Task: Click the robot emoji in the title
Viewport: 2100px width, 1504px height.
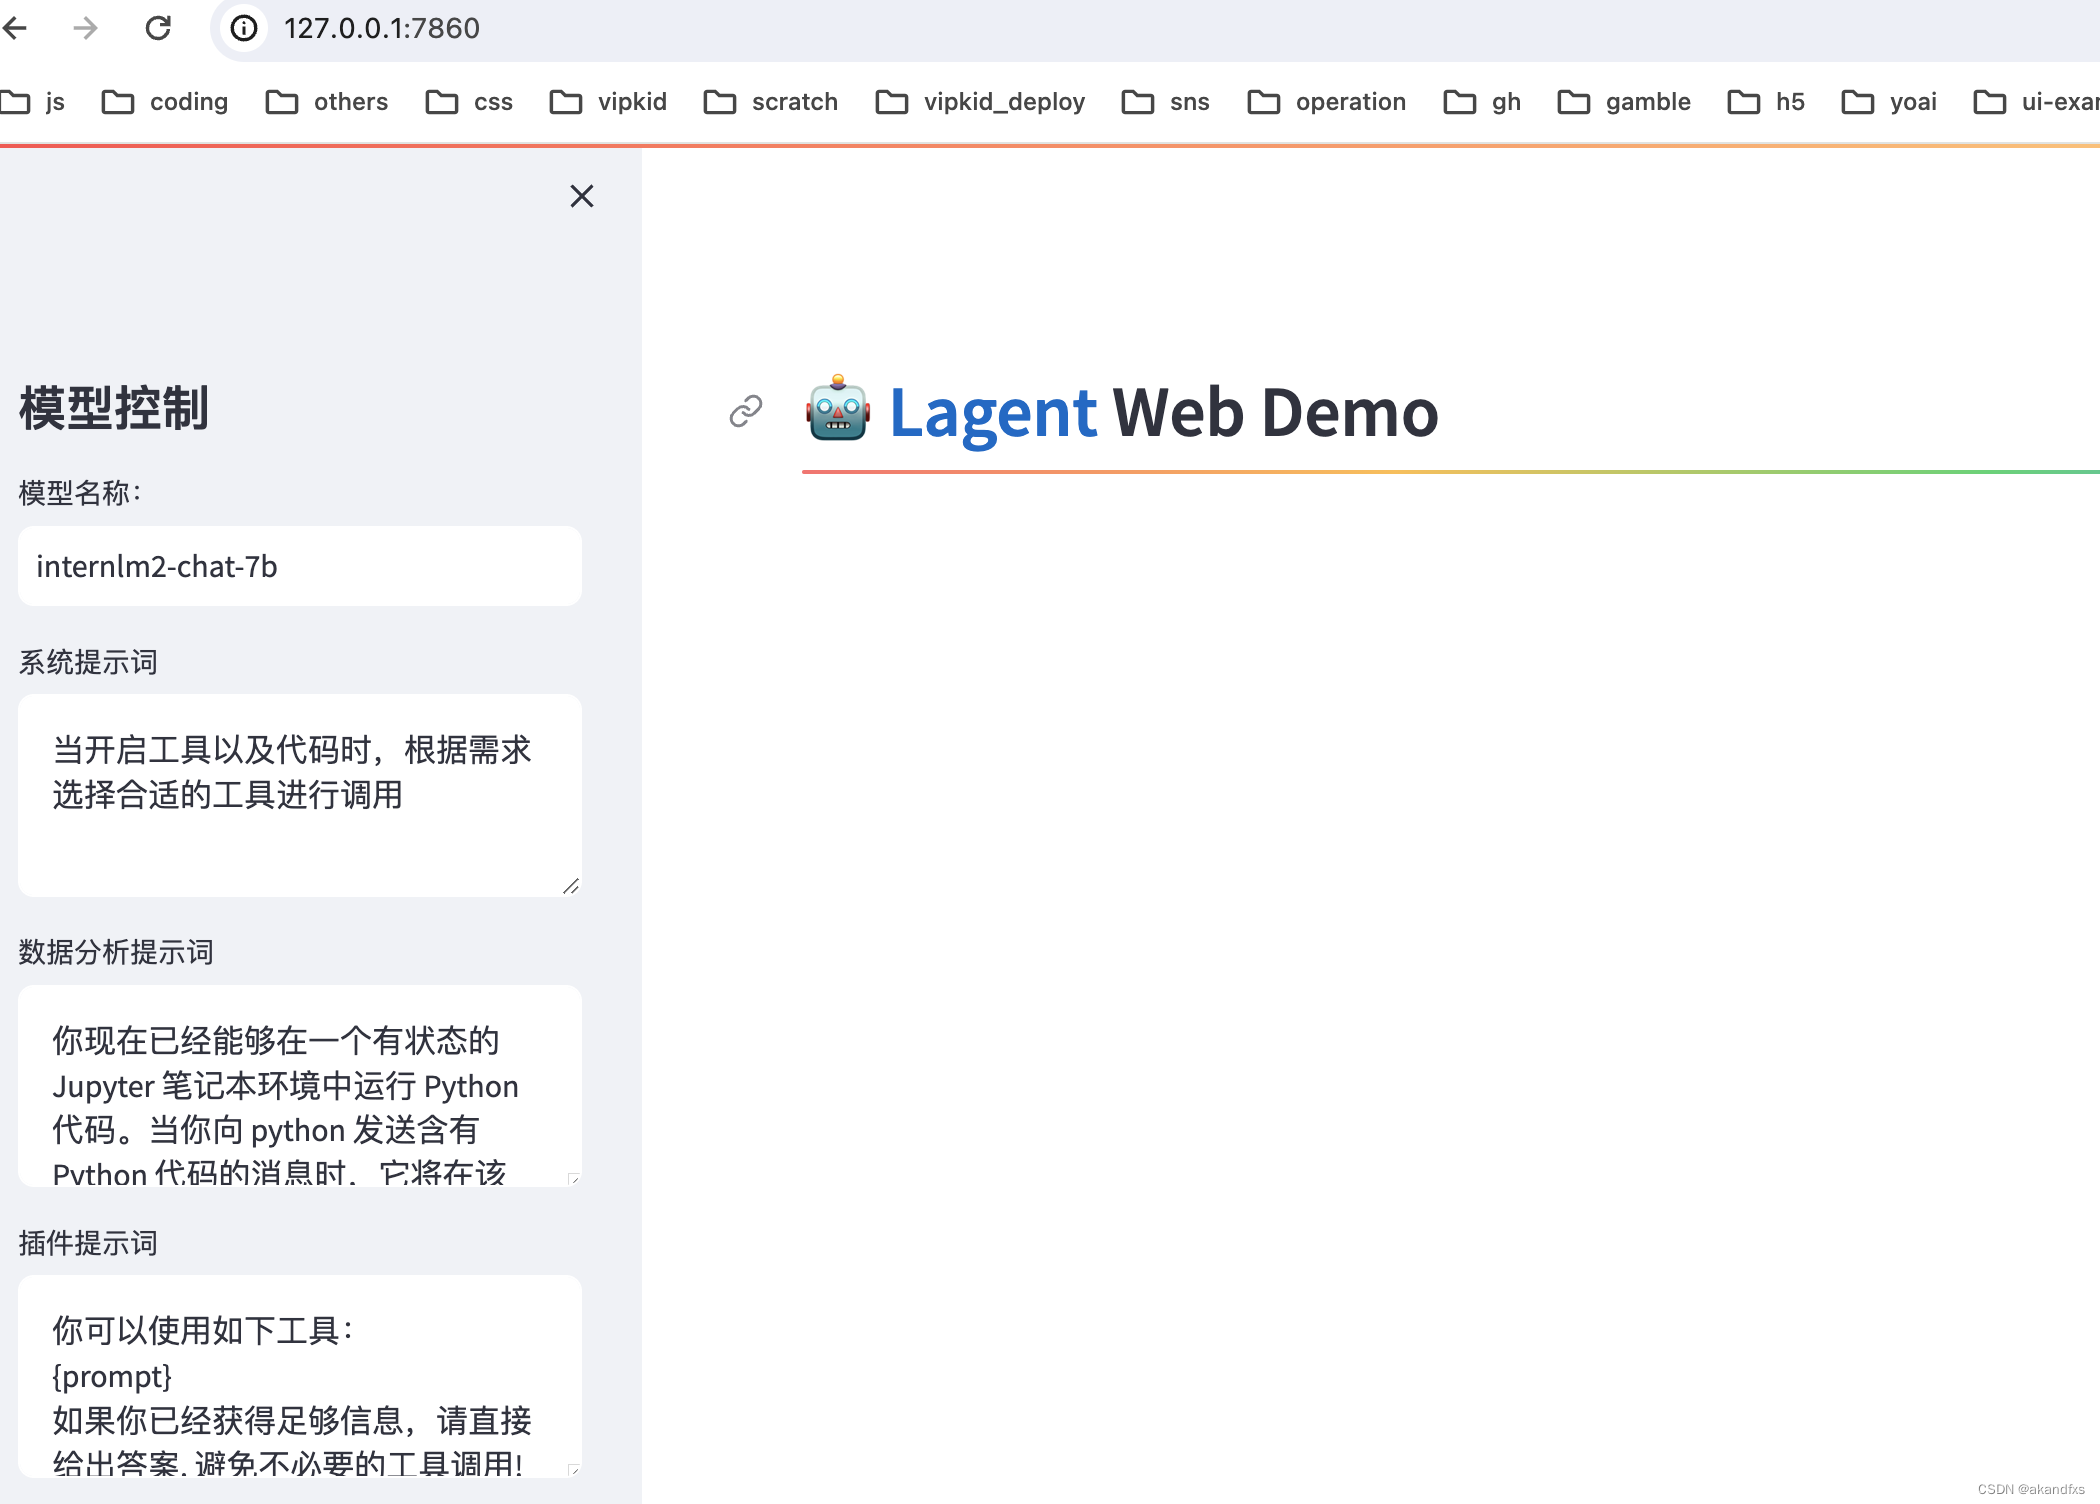Action: (x=838, y=409)
